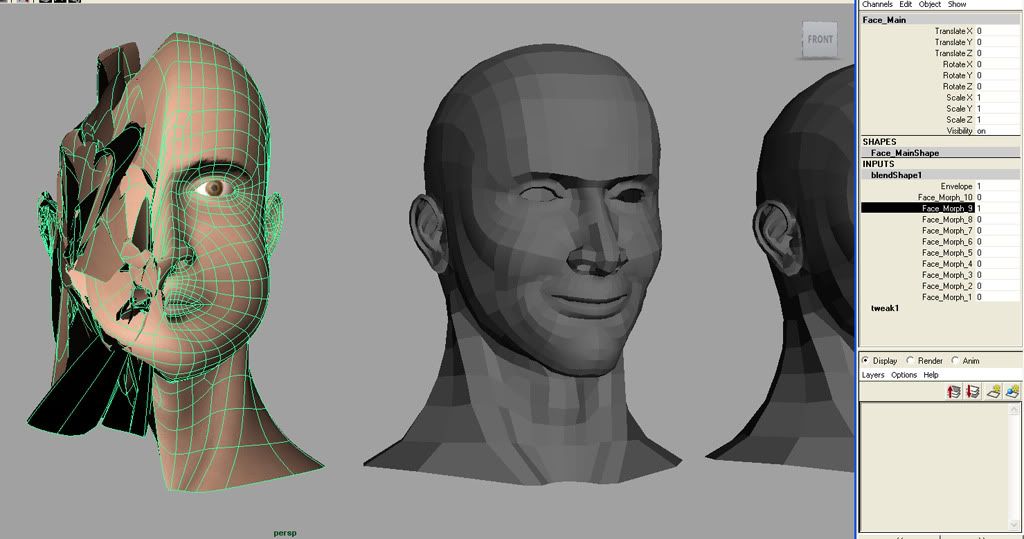
Task: Create layer from selected objects icon
Action: 1012,392
